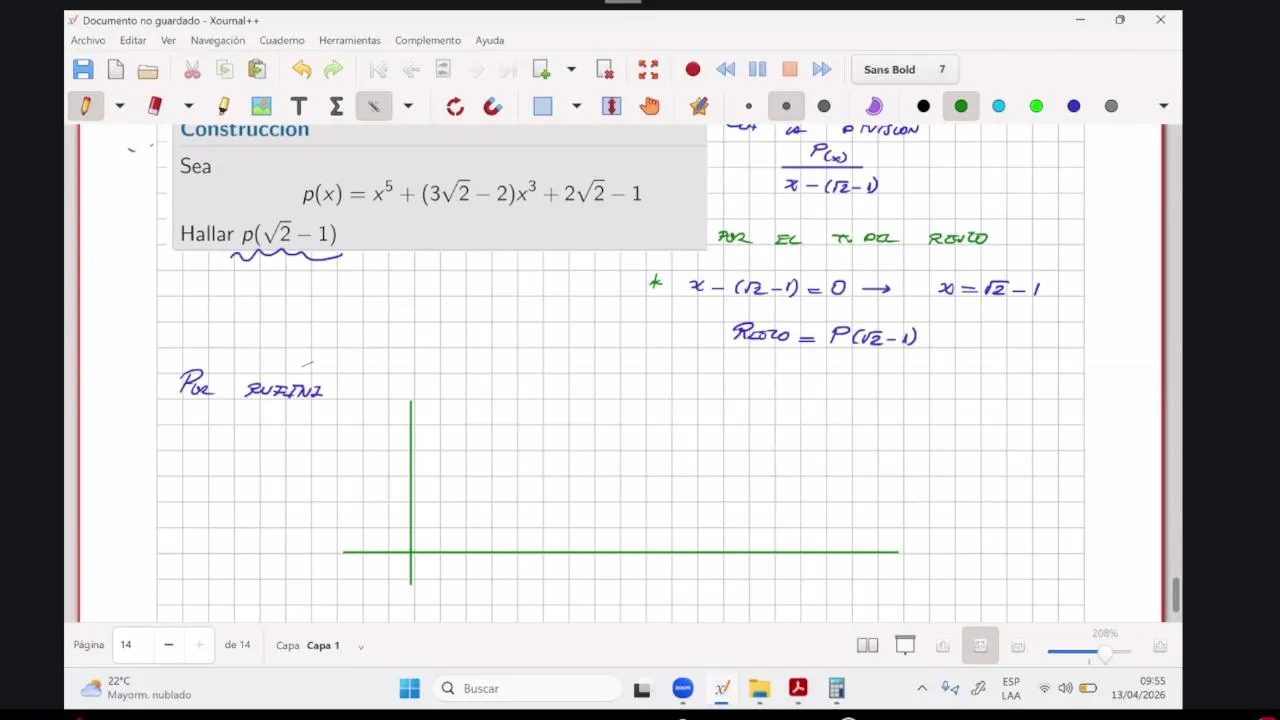Screen dimensions: 1280x720
Task: Create a new document
Action: point(116,69)
